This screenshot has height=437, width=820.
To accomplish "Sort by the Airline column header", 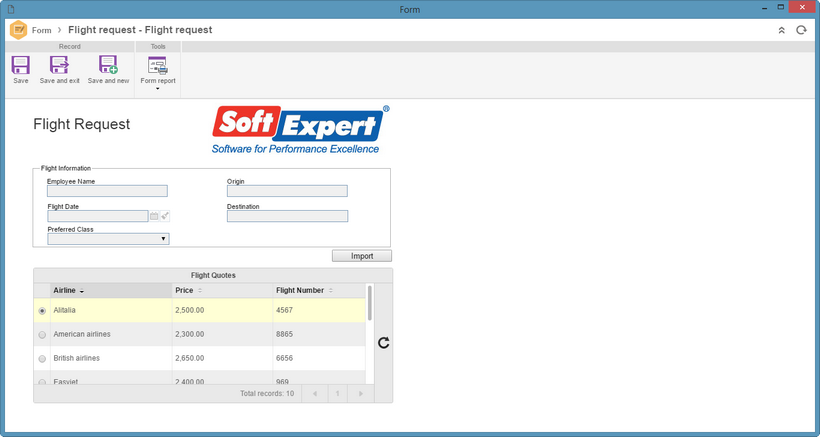I will tap(111, 291).
